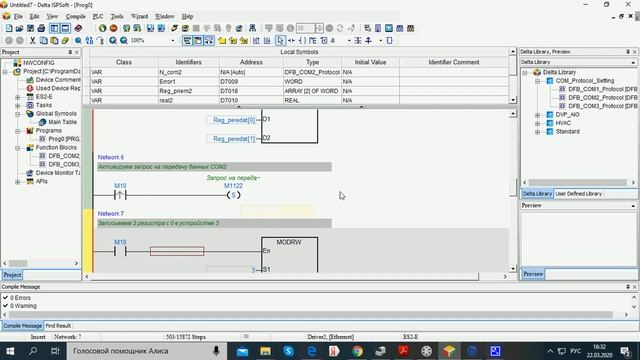Open the Compile menu
The image size is (640, 360).
tap(76, 16)
